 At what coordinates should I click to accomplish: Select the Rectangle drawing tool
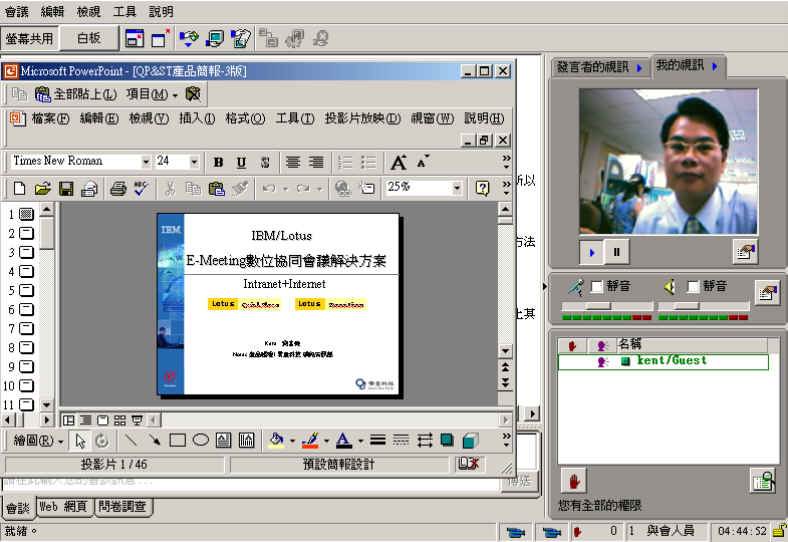tap(177, 441)
